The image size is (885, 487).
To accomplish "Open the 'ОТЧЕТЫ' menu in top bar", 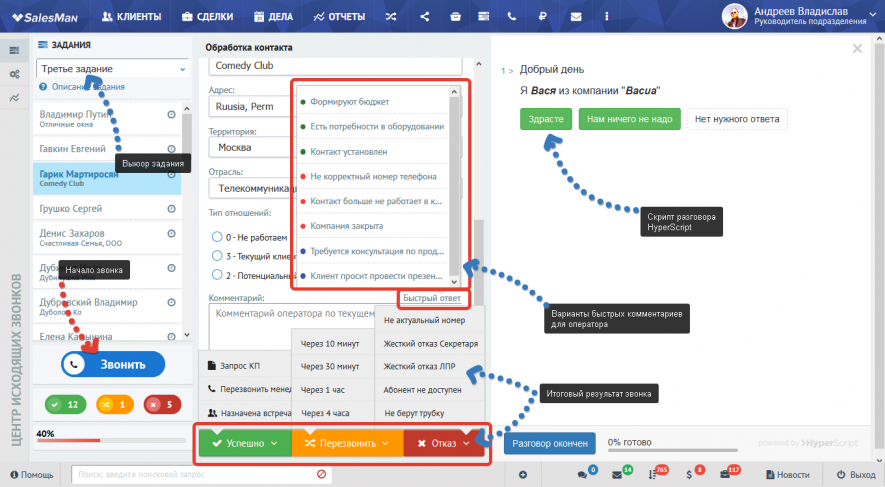I will [x=339, y=16].
